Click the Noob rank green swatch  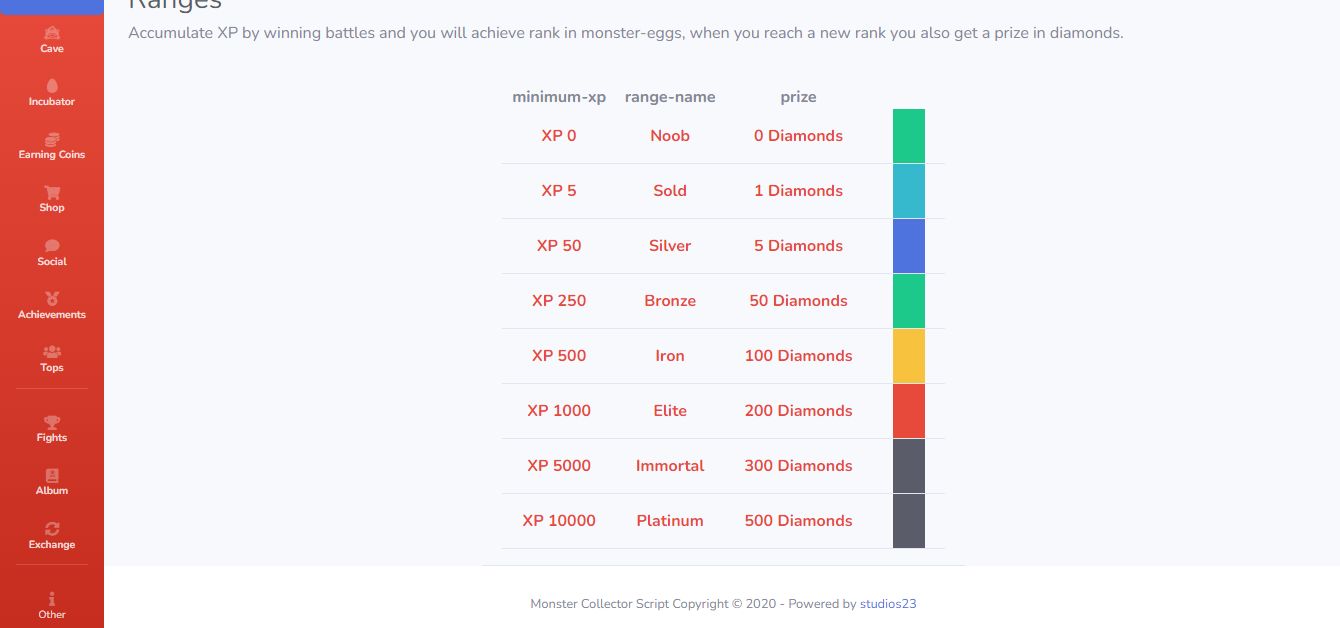point(909,136)
